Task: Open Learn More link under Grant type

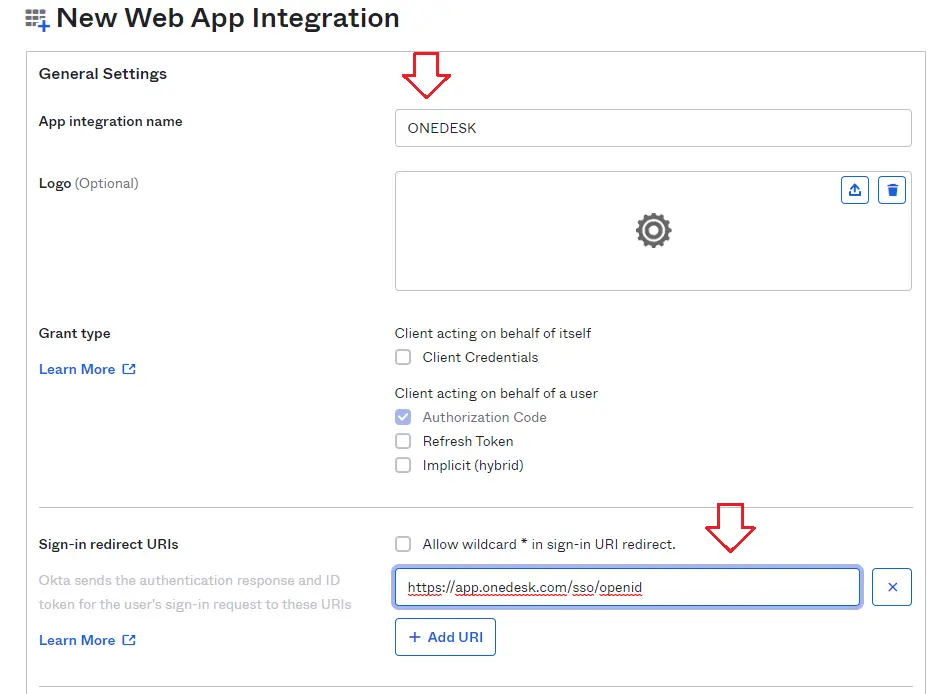Action: click(x=77, y=369)
